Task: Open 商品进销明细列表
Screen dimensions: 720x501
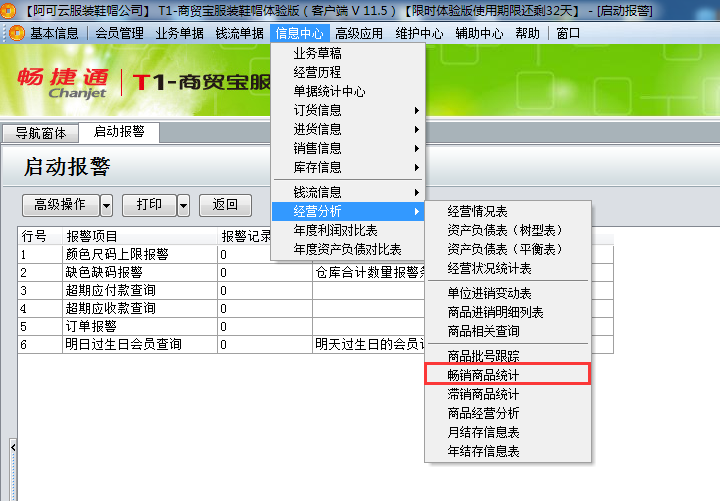Action: click(x=507, y=312)
